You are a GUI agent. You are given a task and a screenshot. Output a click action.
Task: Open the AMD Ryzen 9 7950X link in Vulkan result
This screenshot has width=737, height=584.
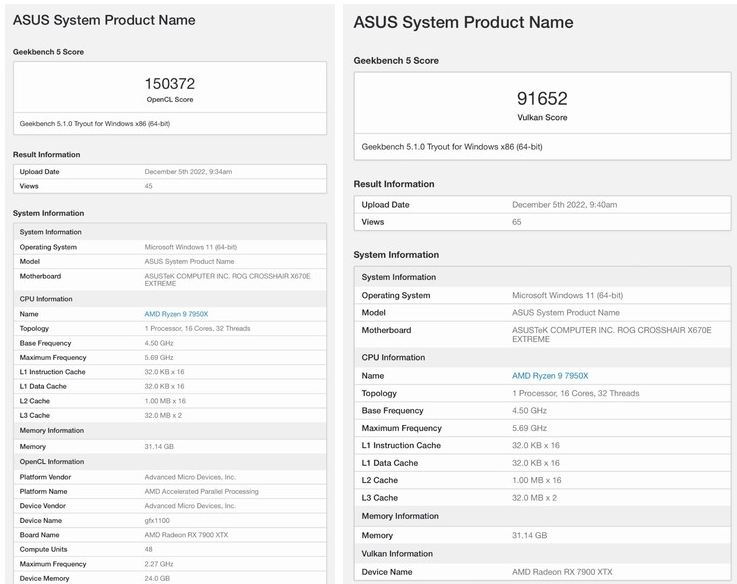click(x=550, y=376)
